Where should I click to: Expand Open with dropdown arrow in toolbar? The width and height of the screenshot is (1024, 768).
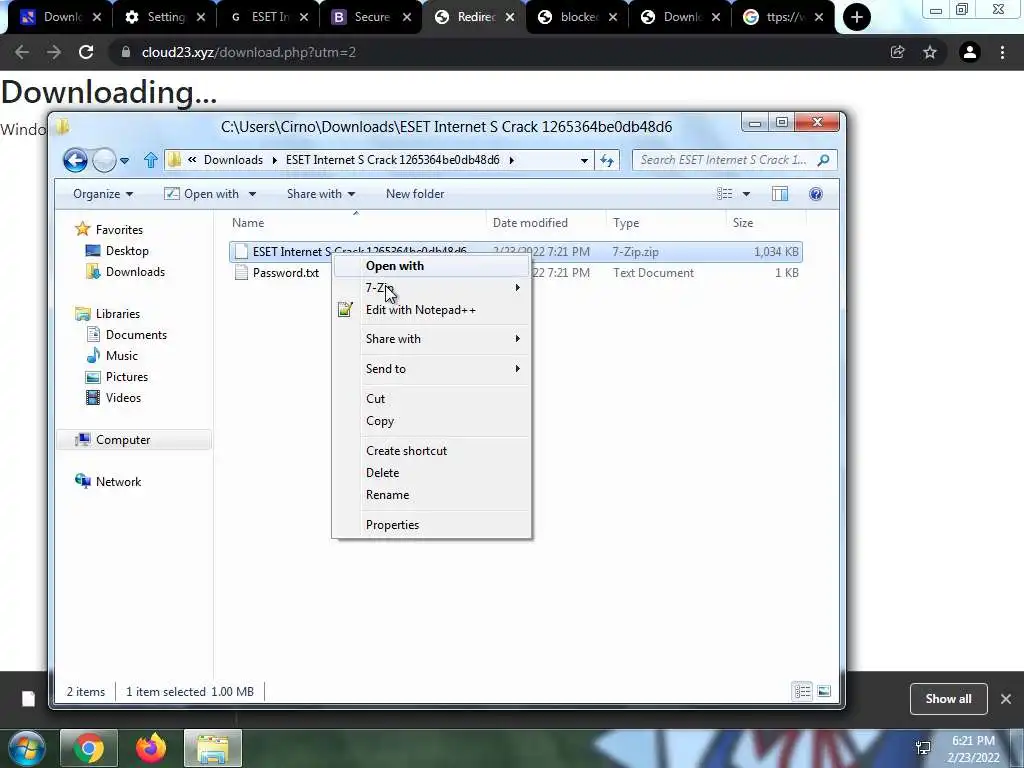point(252,194)
